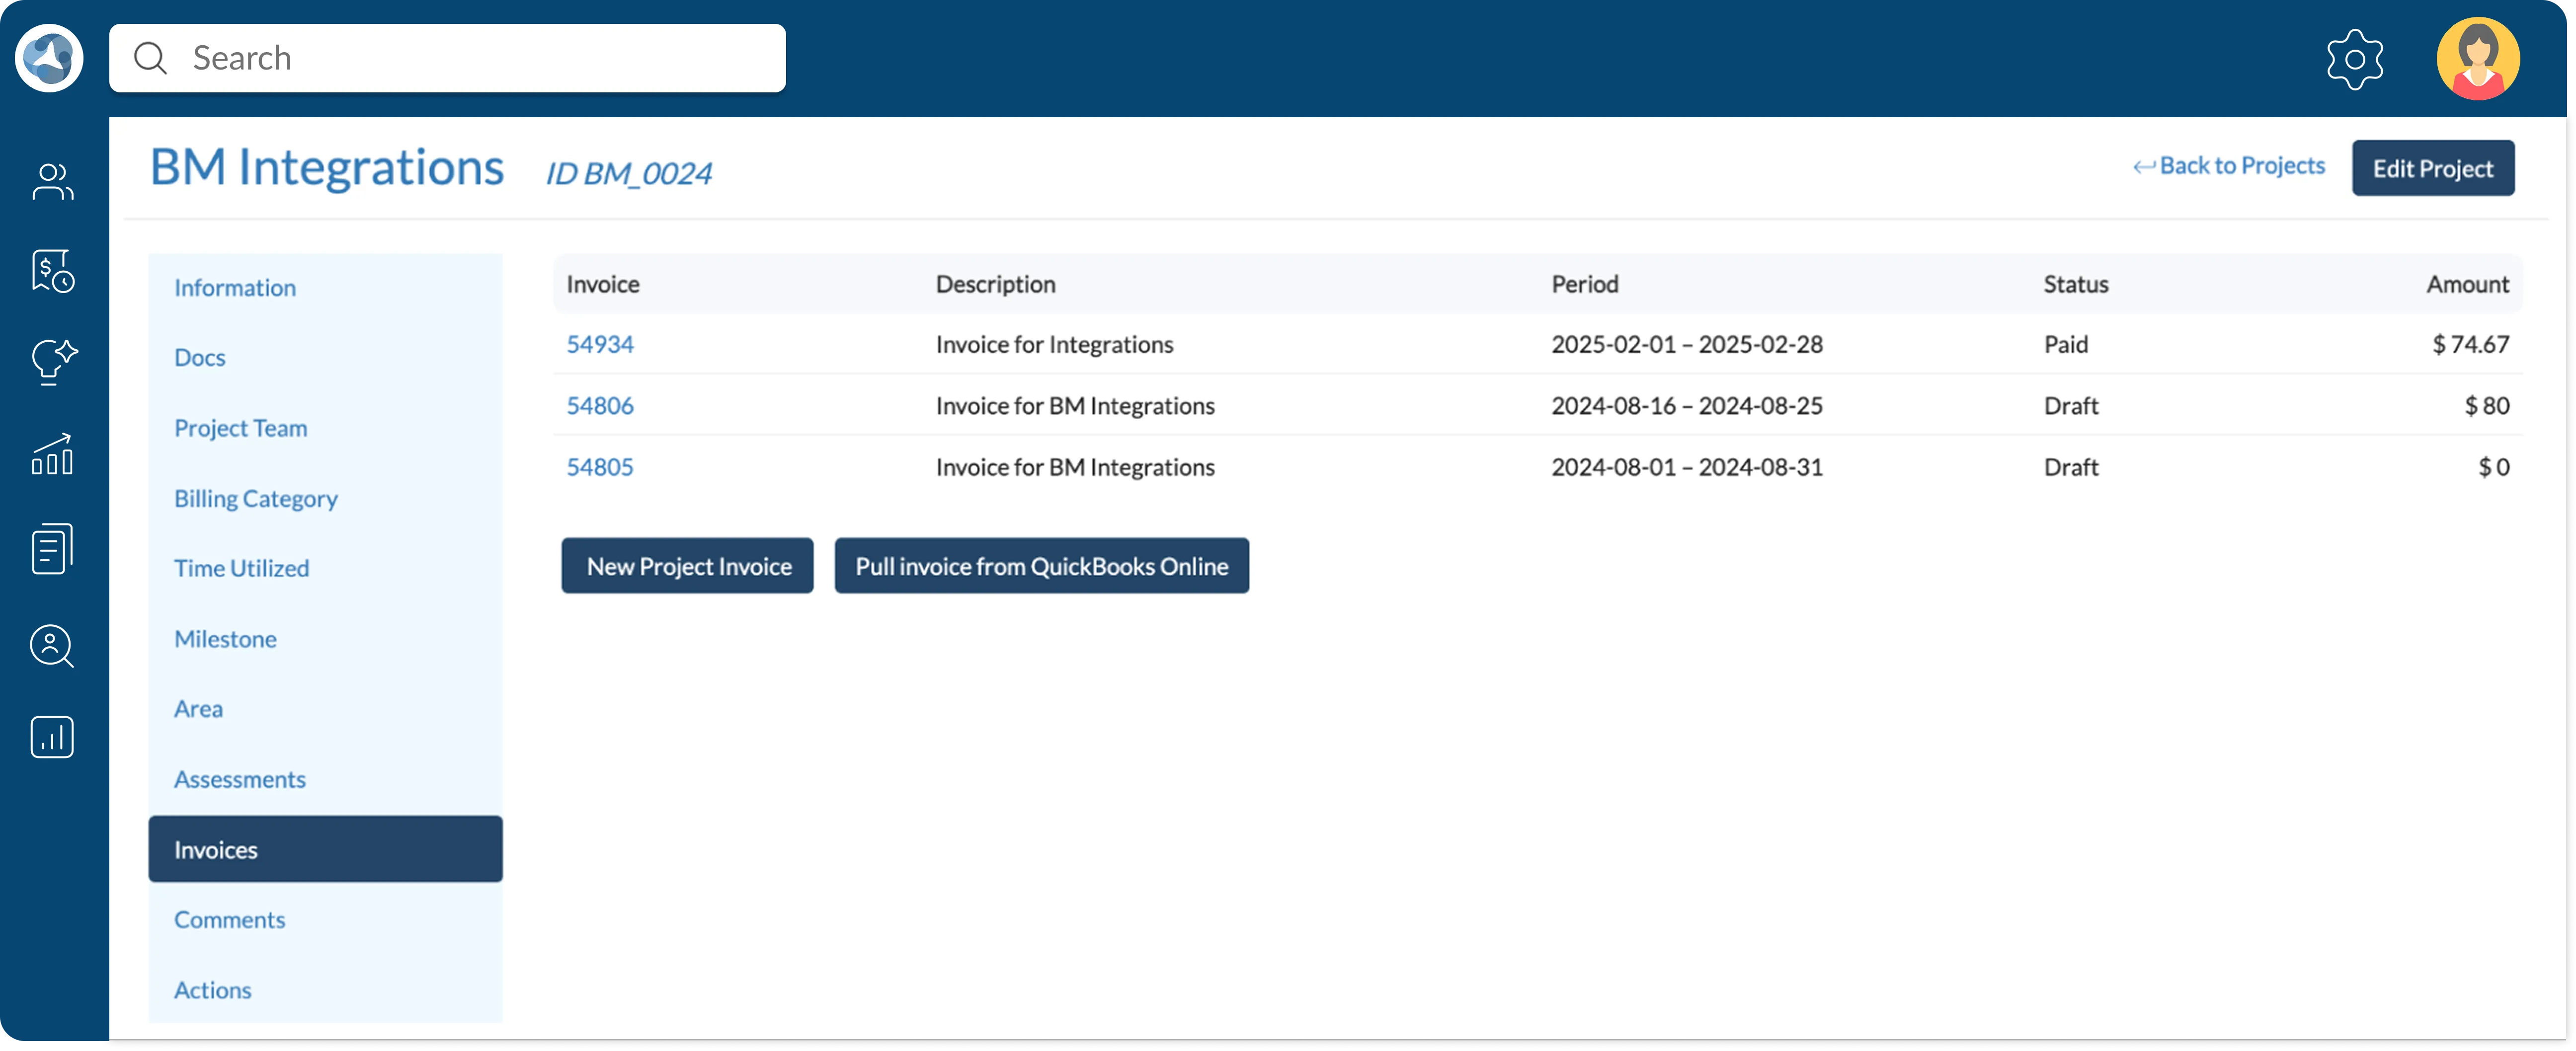Image resolution: width=2576 pixels, height=1051 pixels.
Task: Select the billing invoices icon in the sidebar
Action: [51, 271]
